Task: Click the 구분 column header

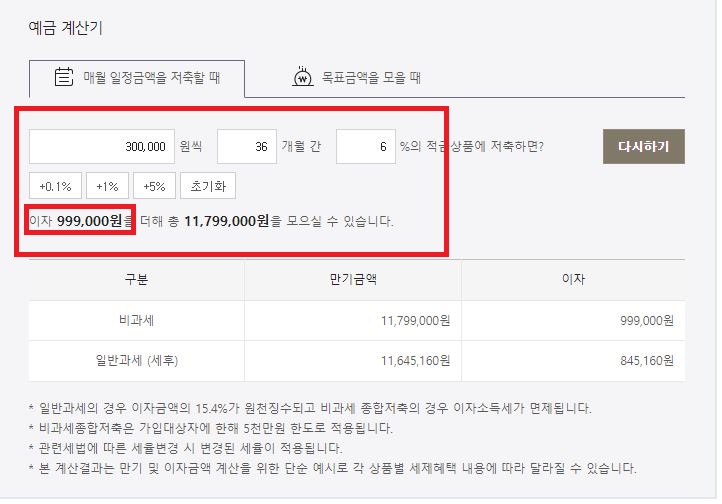Action: pyautogui.click(x=136, y=279)
